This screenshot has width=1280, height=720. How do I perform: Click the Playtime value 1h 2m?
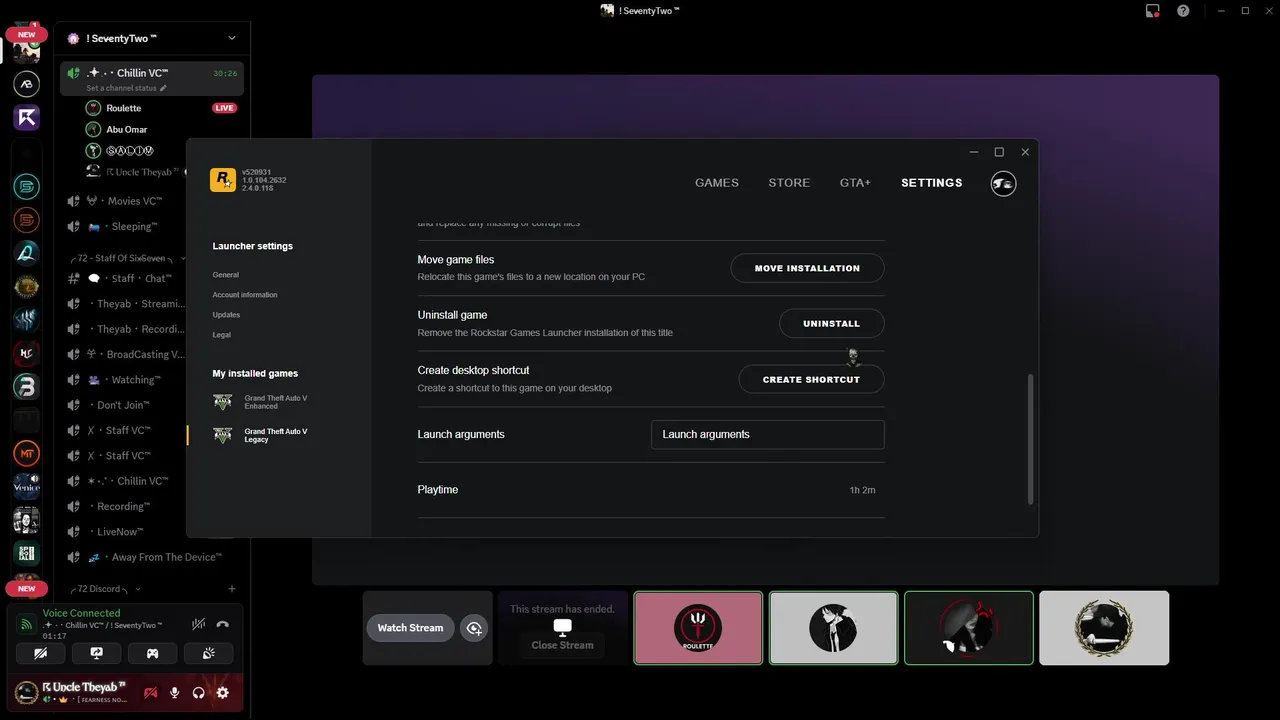tap(862, 490)
